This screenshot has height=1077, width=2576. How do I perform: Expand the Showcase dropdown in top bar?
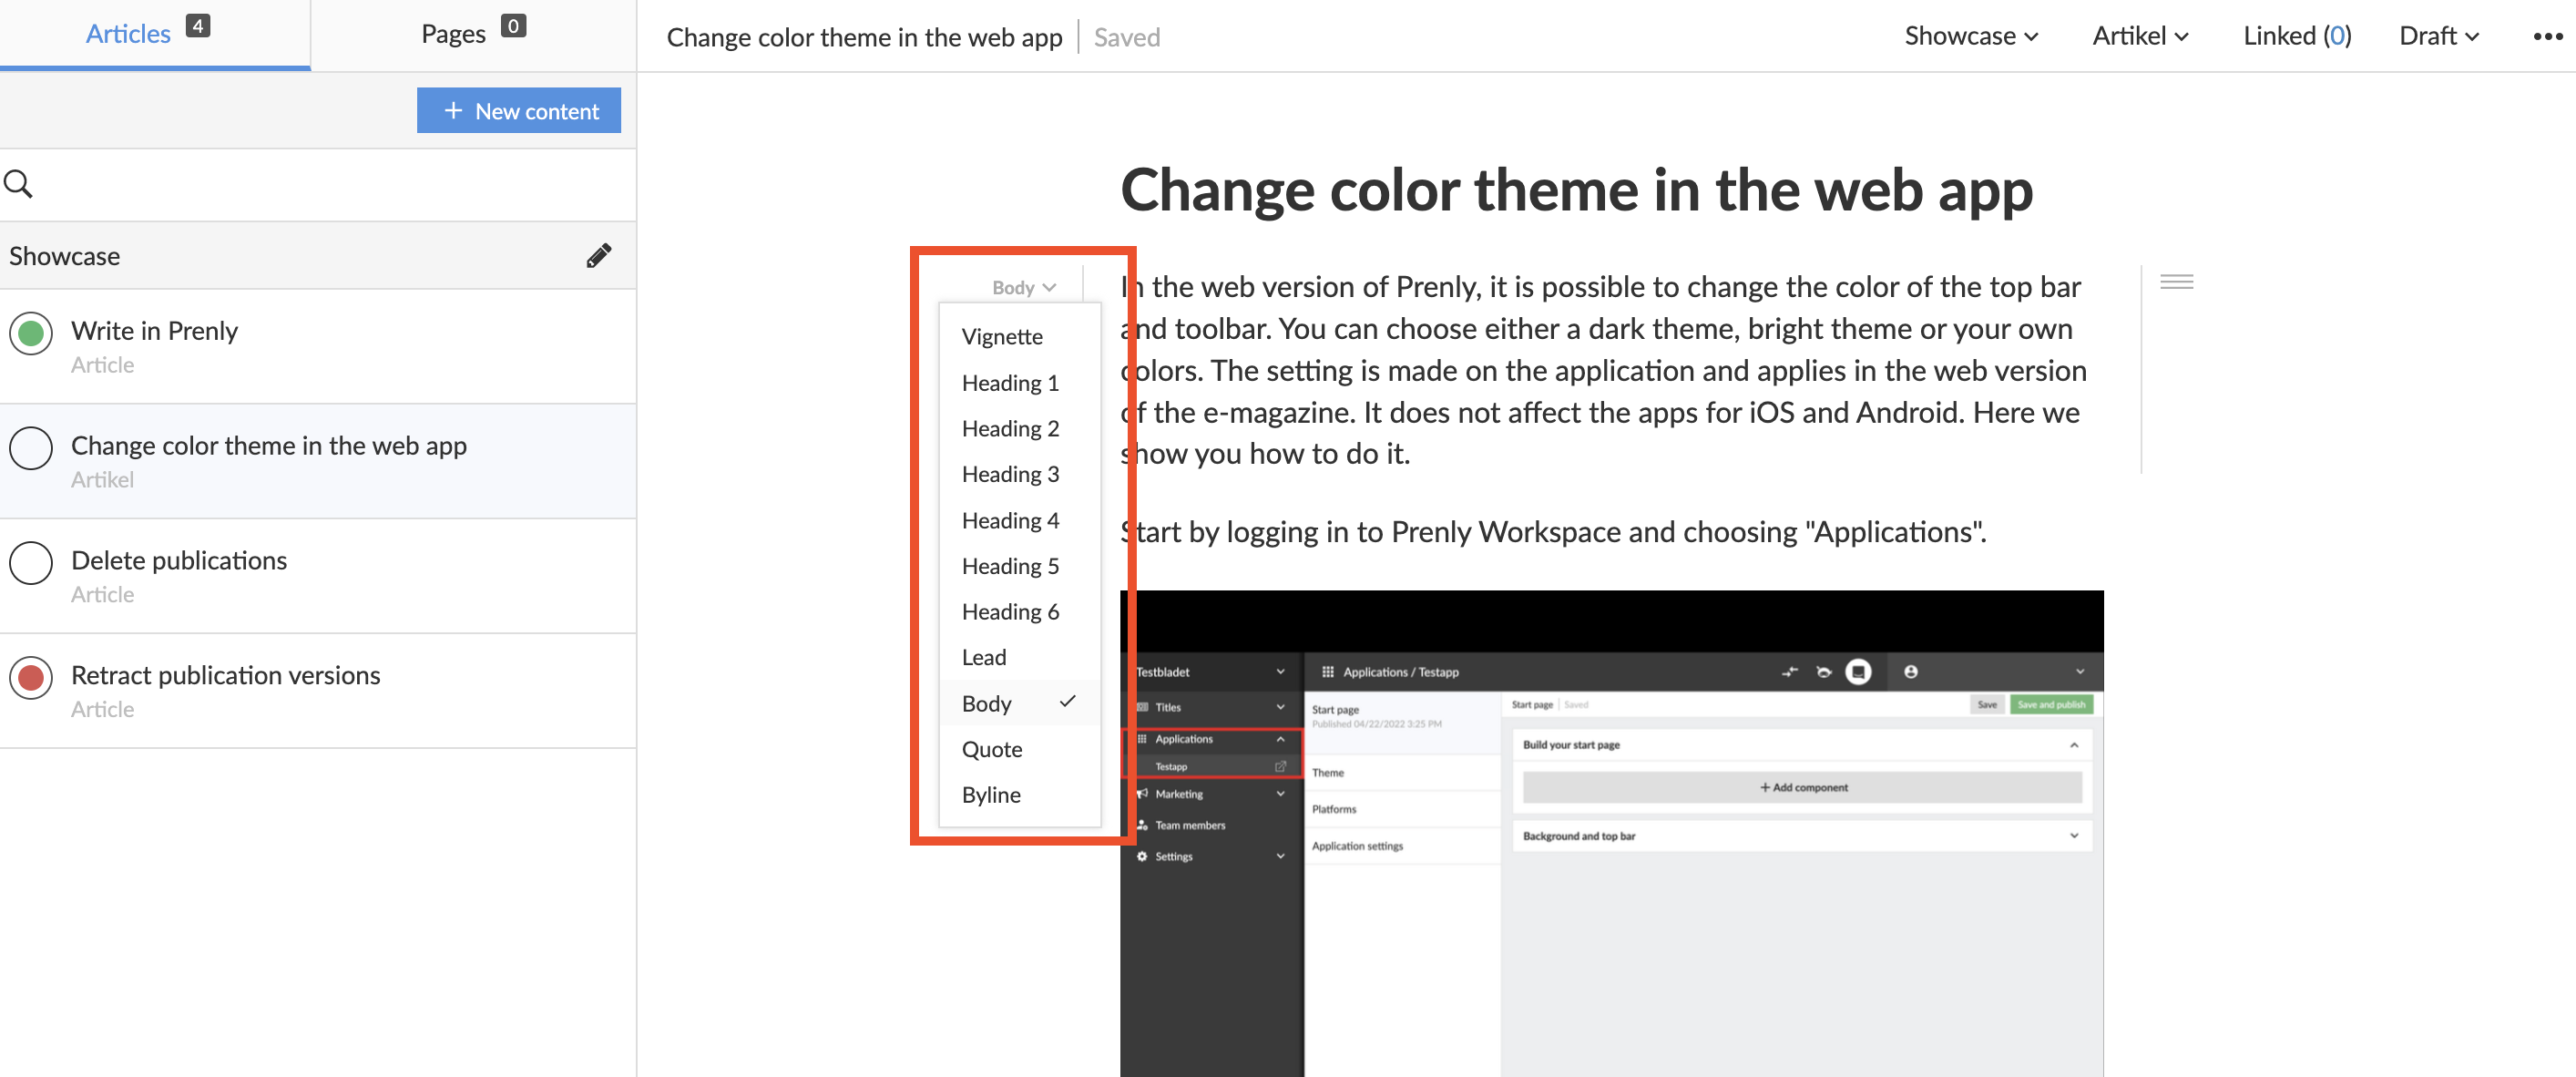1970,36
